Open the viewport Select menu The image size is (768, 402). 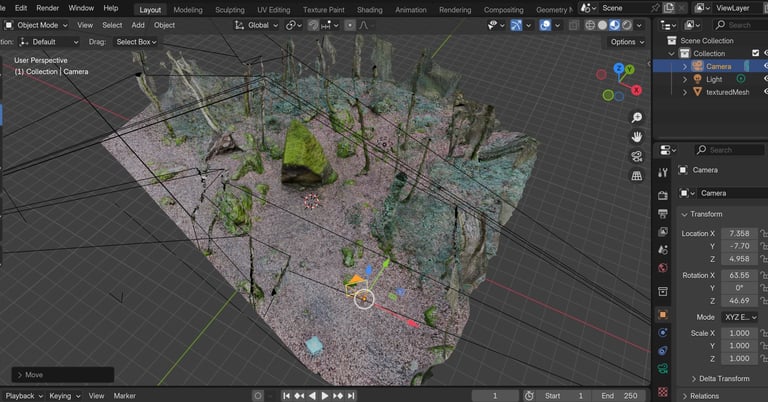[x=112, y=25]
